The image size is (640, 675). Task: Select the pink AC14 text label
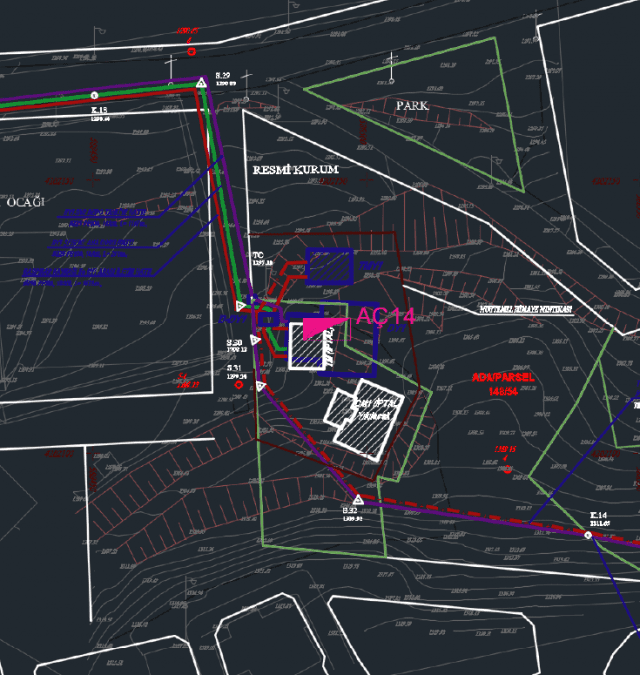[385, 316]
